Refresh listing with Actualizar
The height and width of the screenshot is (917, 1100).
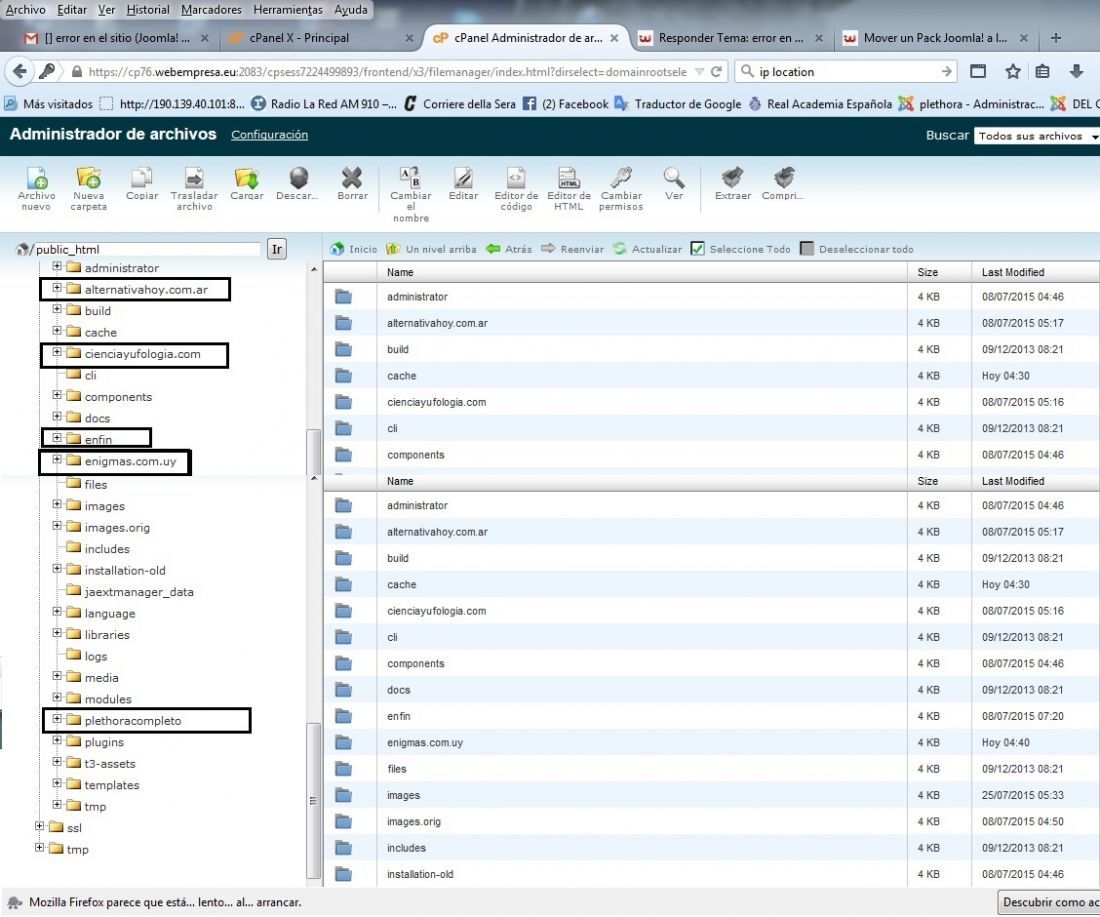click(x=648, y=249)
